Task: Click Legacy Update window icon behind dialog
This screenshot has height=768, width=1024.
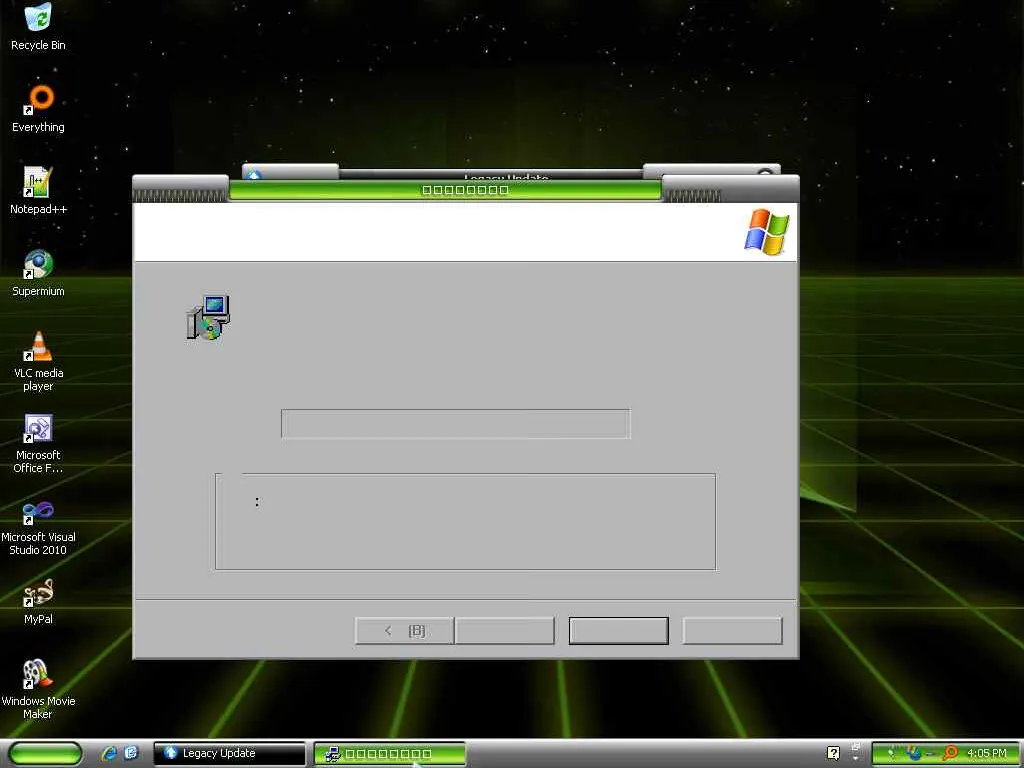Action: [x=254, y=174]
